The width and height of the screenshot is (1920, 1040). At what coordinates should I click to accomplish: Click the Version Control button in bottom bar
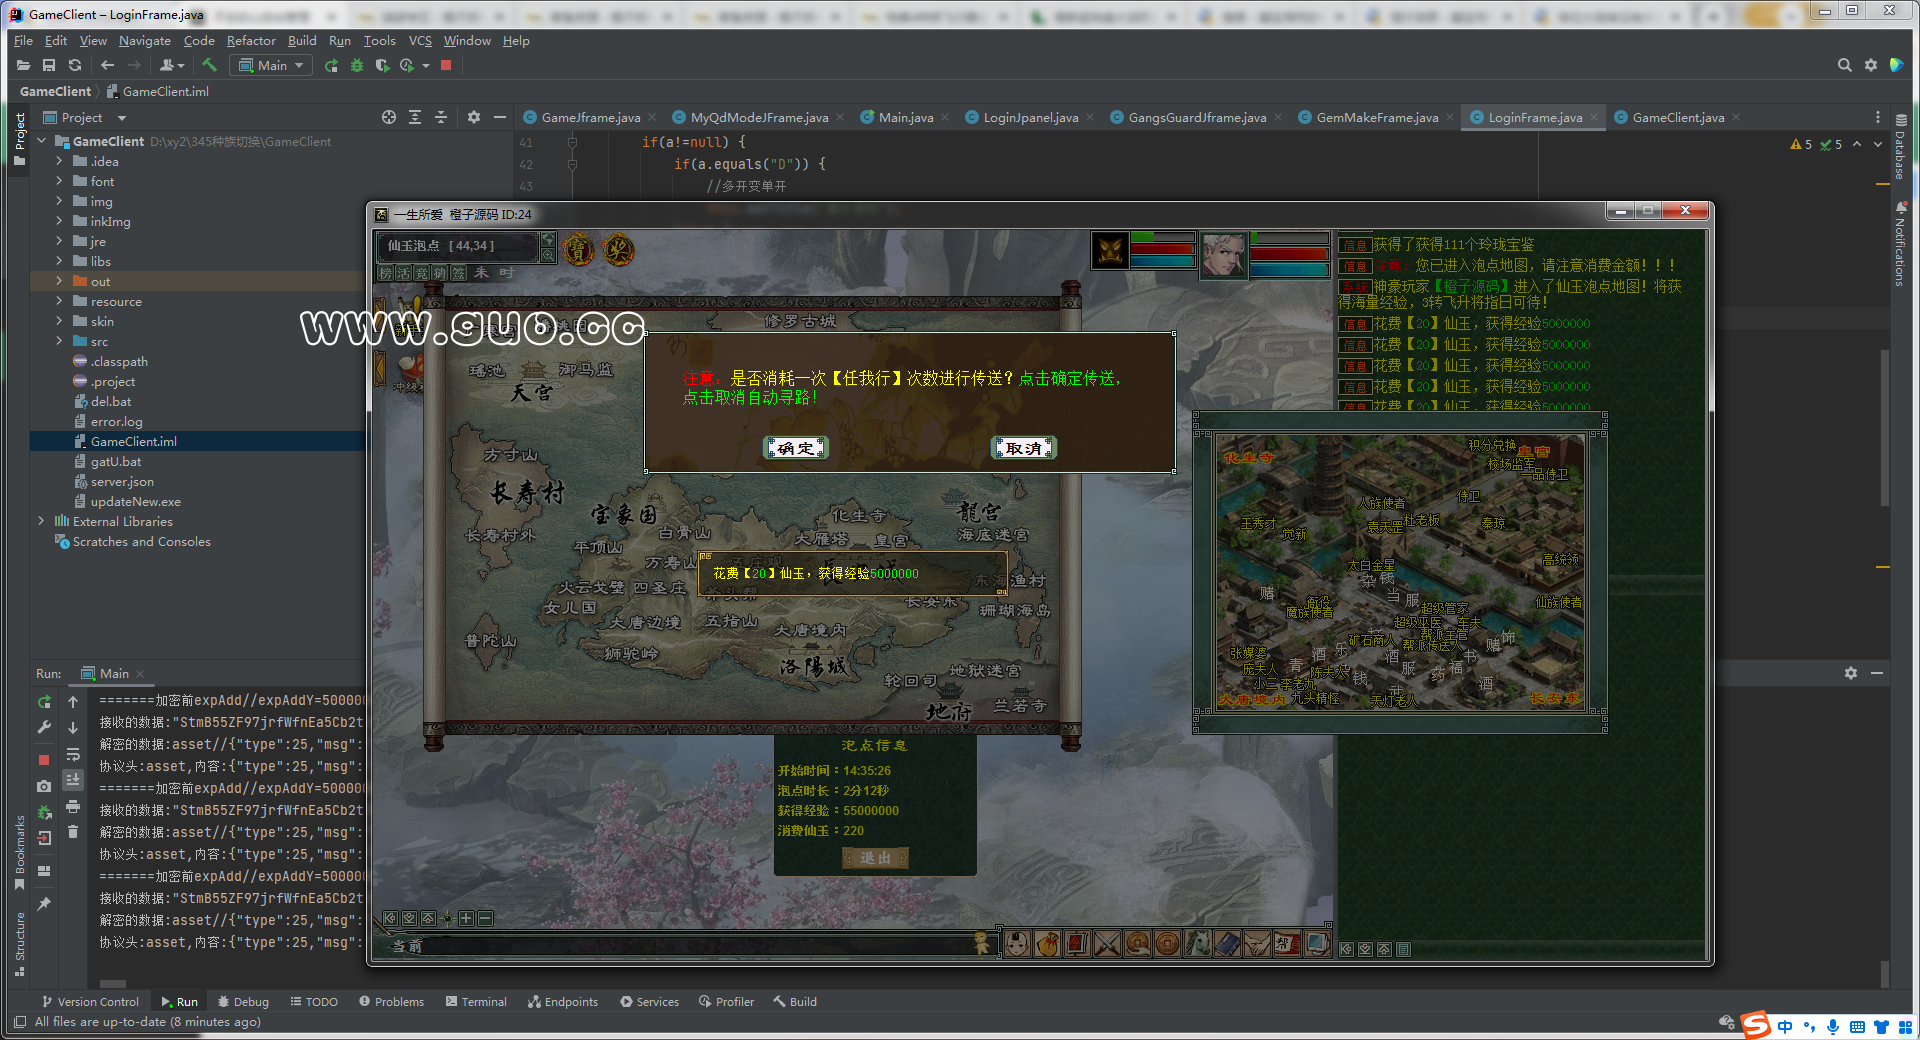[90, 1001]
